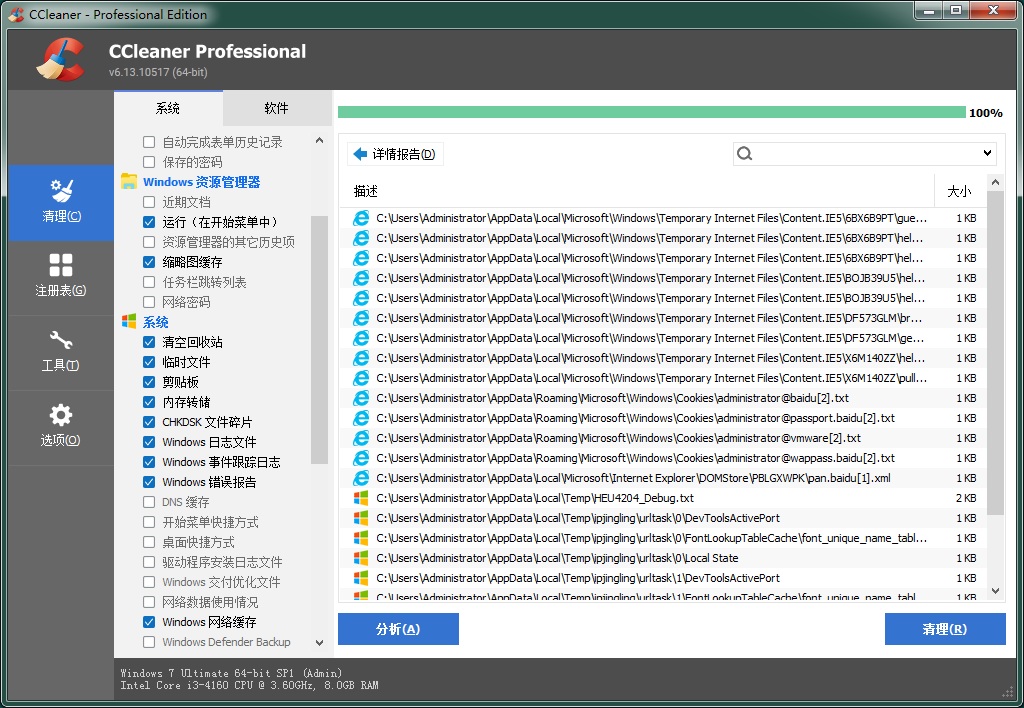Click the green 100% progress bar
Image resolution: width=1024 pixels, height=708 pixels.
click(x=652, y=112)
